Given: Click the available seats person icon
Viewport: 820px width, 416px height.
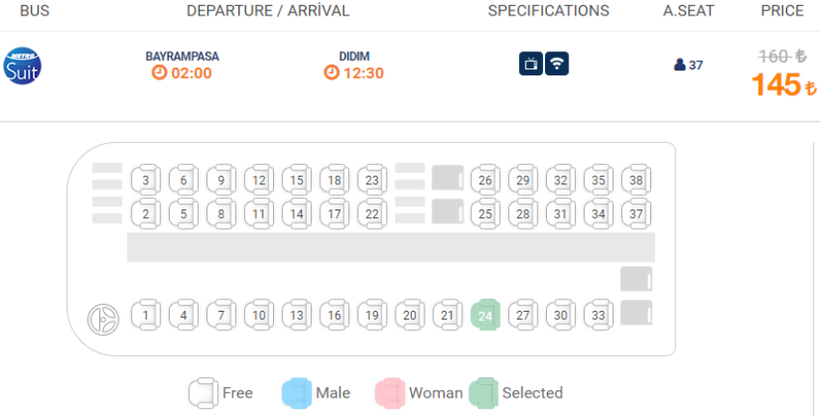Looking at the screenshot, I should tap(680, 65).
